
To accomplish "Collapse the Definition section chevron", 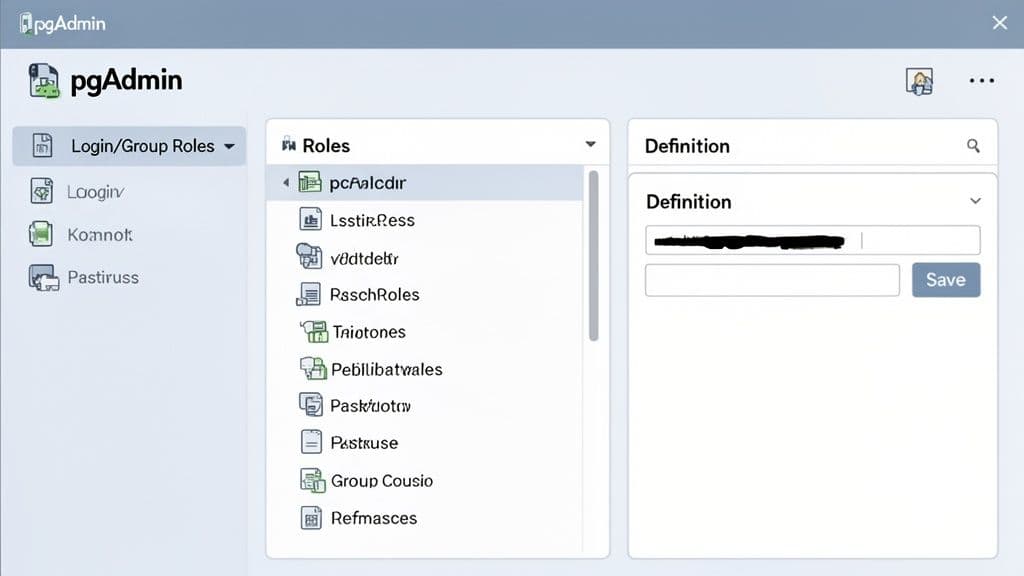I will pyautogui.click(x=975, y=200).
